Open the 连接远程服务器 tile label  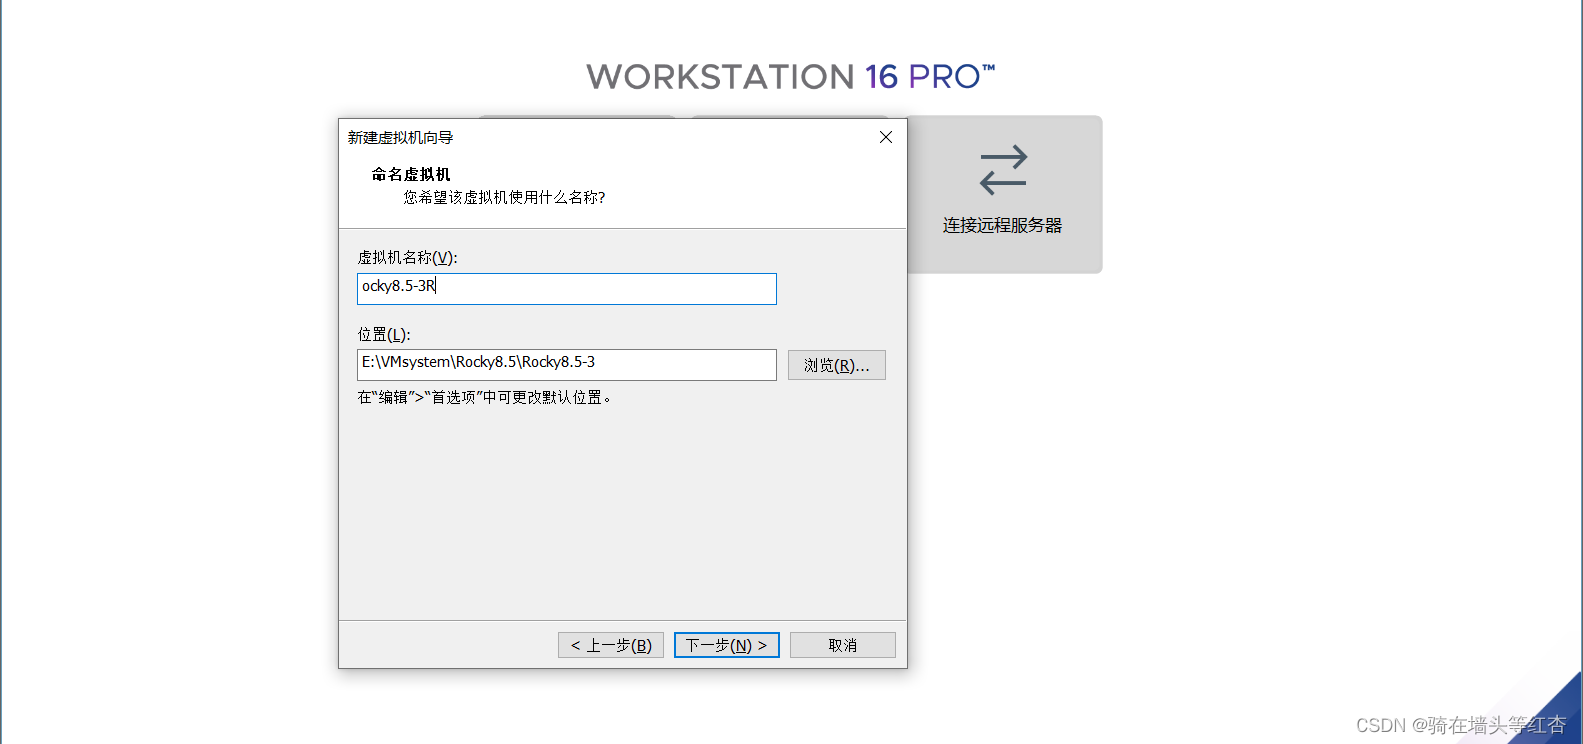coord(1003,226)
